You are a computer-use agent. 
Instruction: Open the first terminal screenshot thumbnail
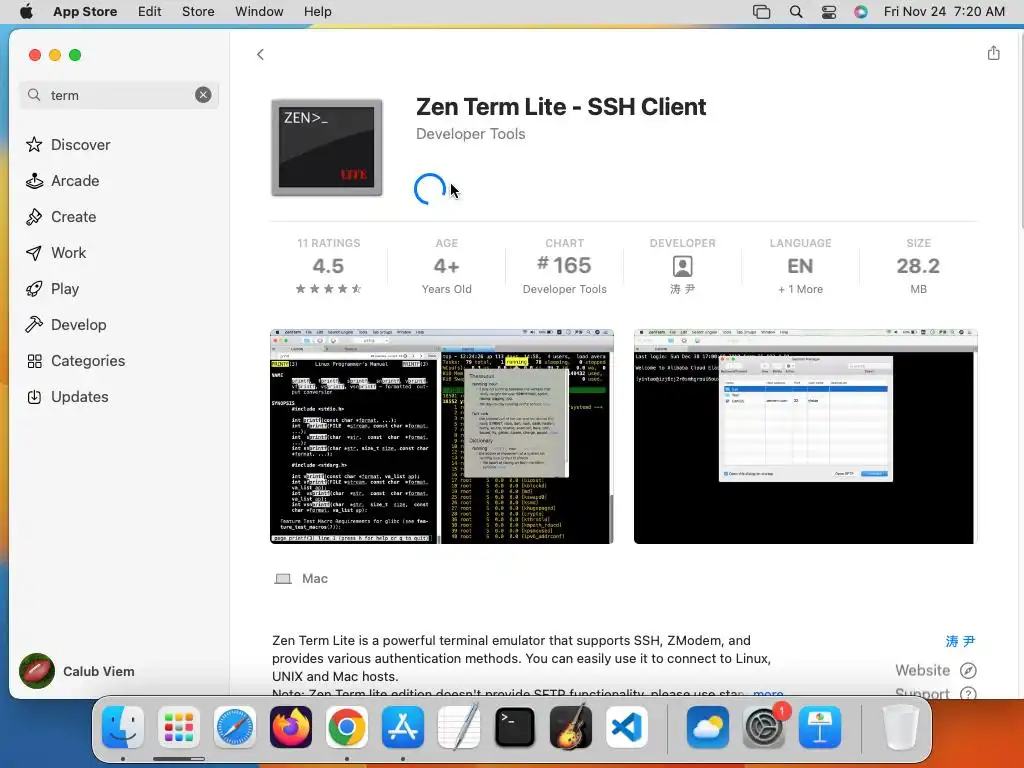(x=442, y=436)
